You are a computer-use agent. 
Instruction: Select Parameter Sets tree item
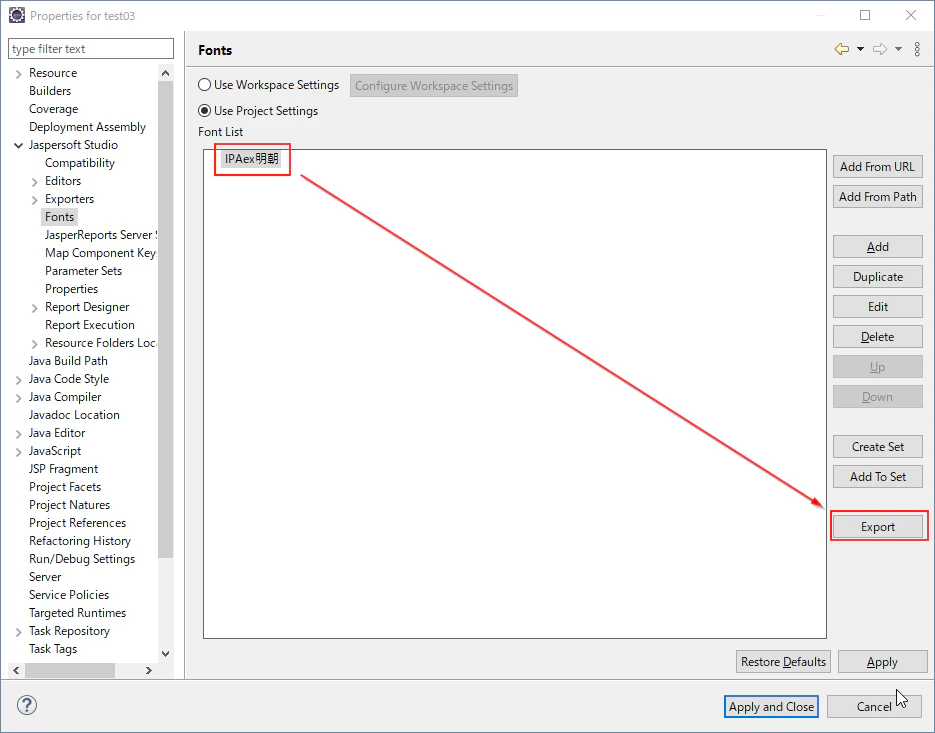coord(83,271)
